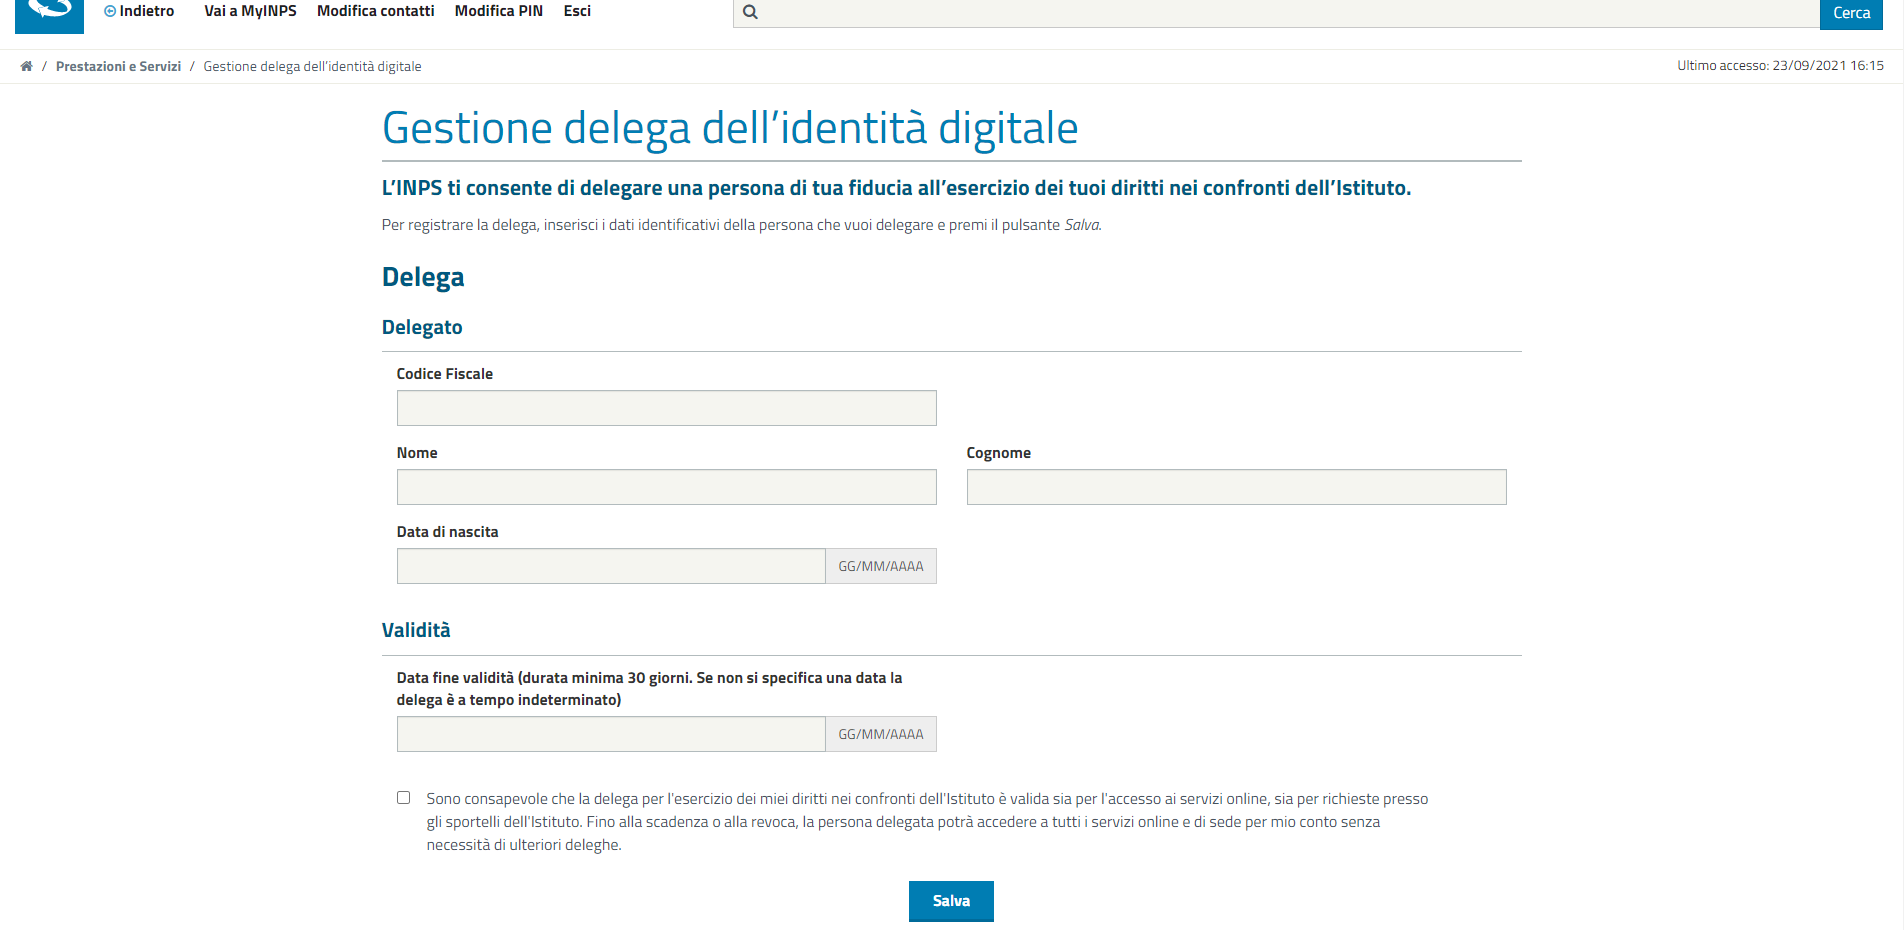Click the Ultimo accesso timestamp text
The width and height of the screenshot is (1904, 930).
[1780, 65]
